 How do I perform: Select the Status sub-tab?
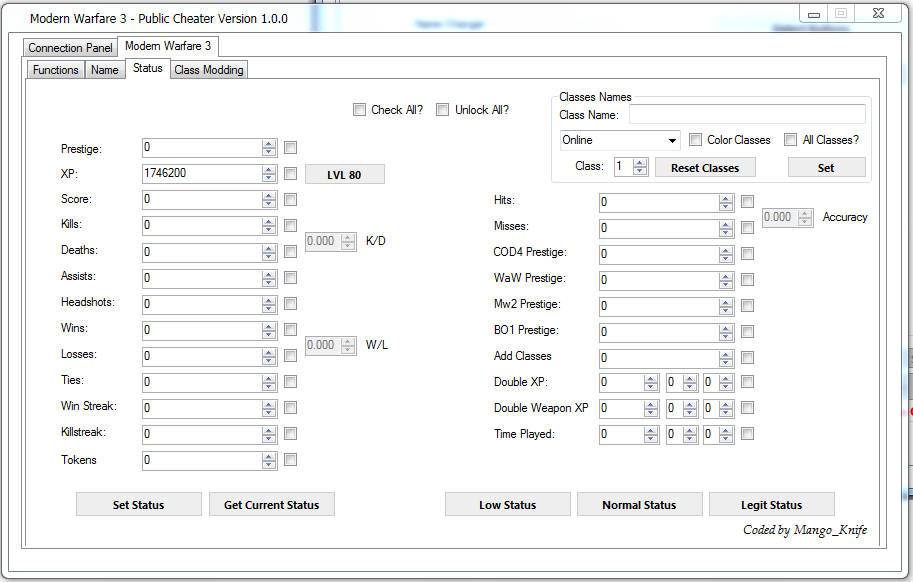coord(148,68)
